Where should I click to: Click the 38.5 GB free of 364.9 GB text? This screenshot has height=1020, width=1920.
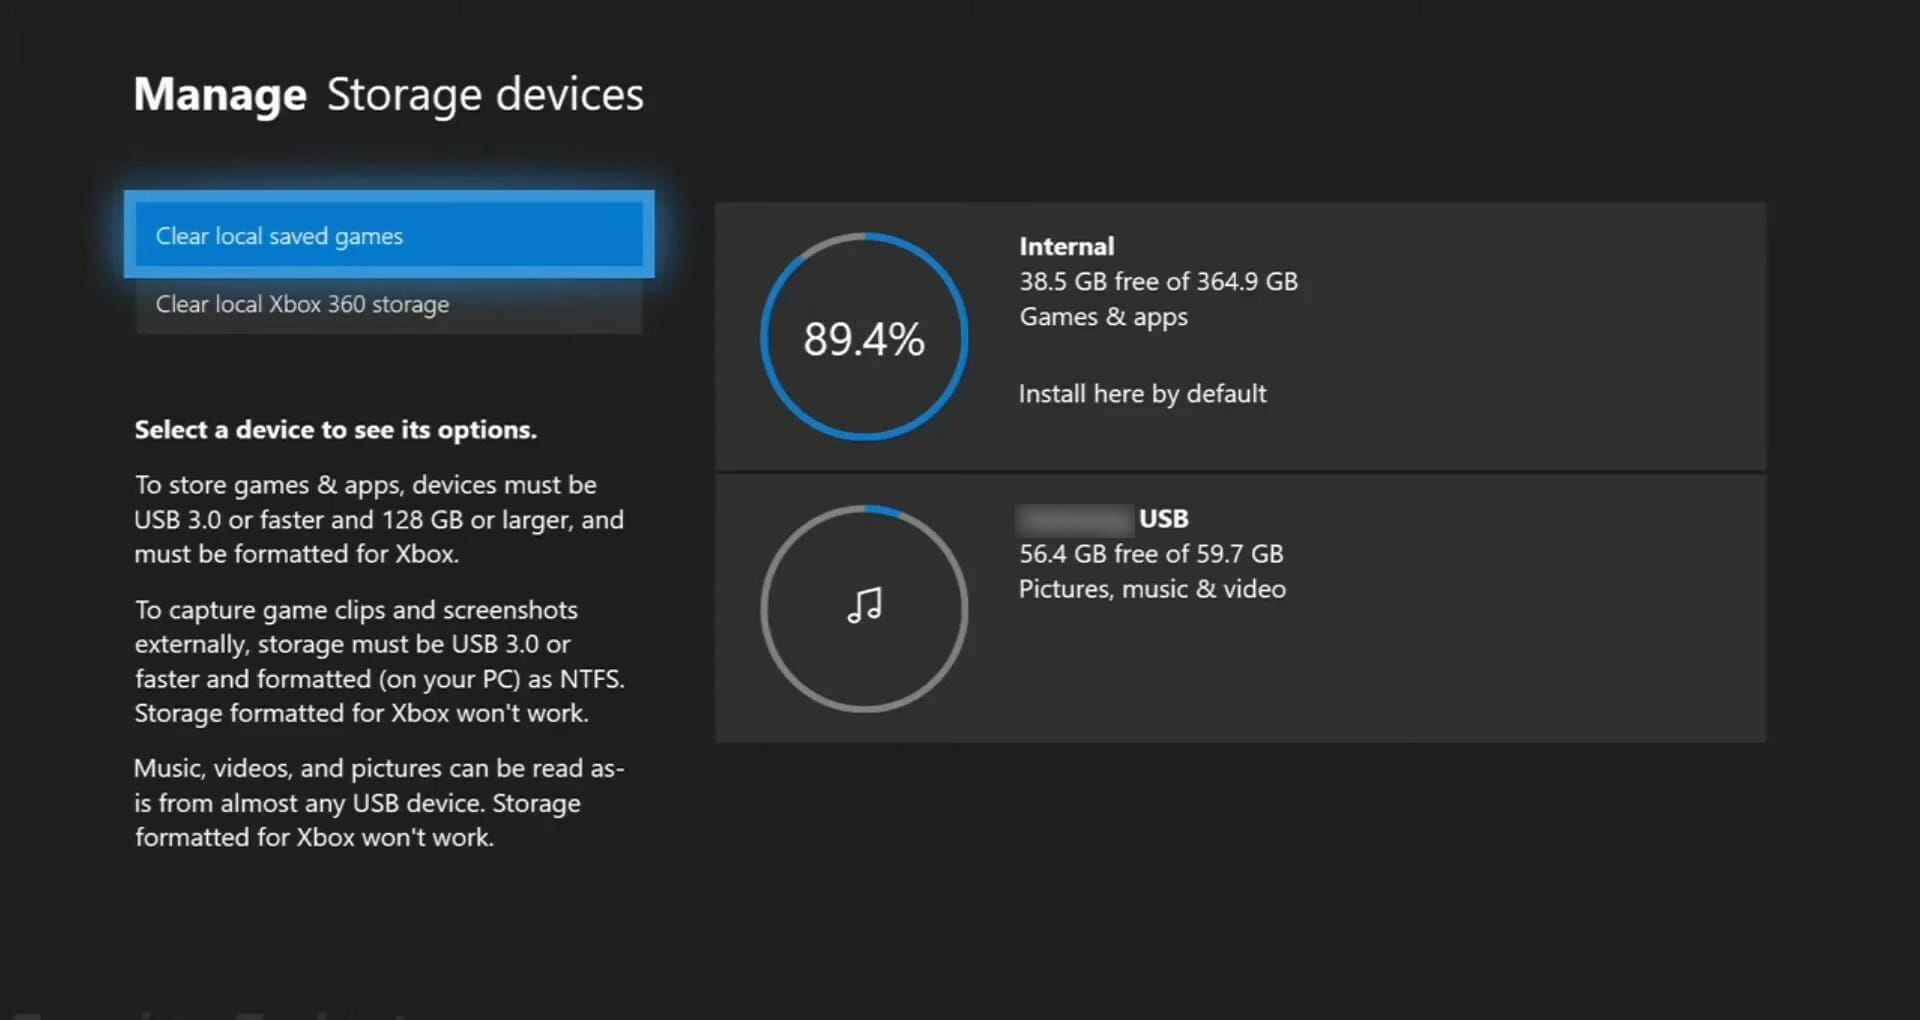tap(1158, 282)
